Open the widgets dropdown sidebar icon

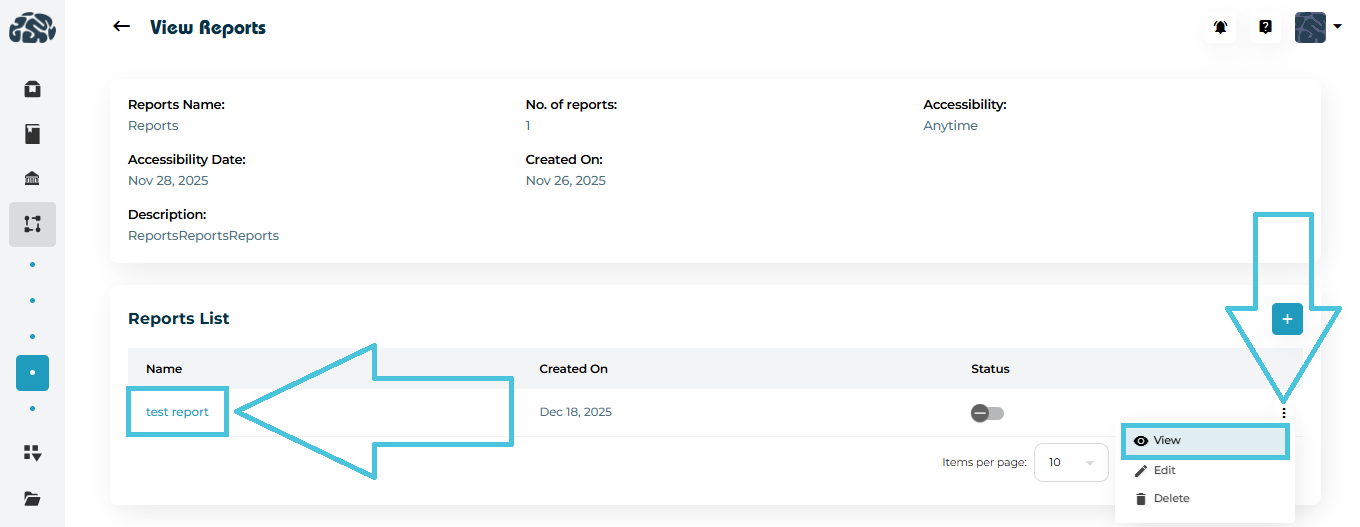[32, 453]
